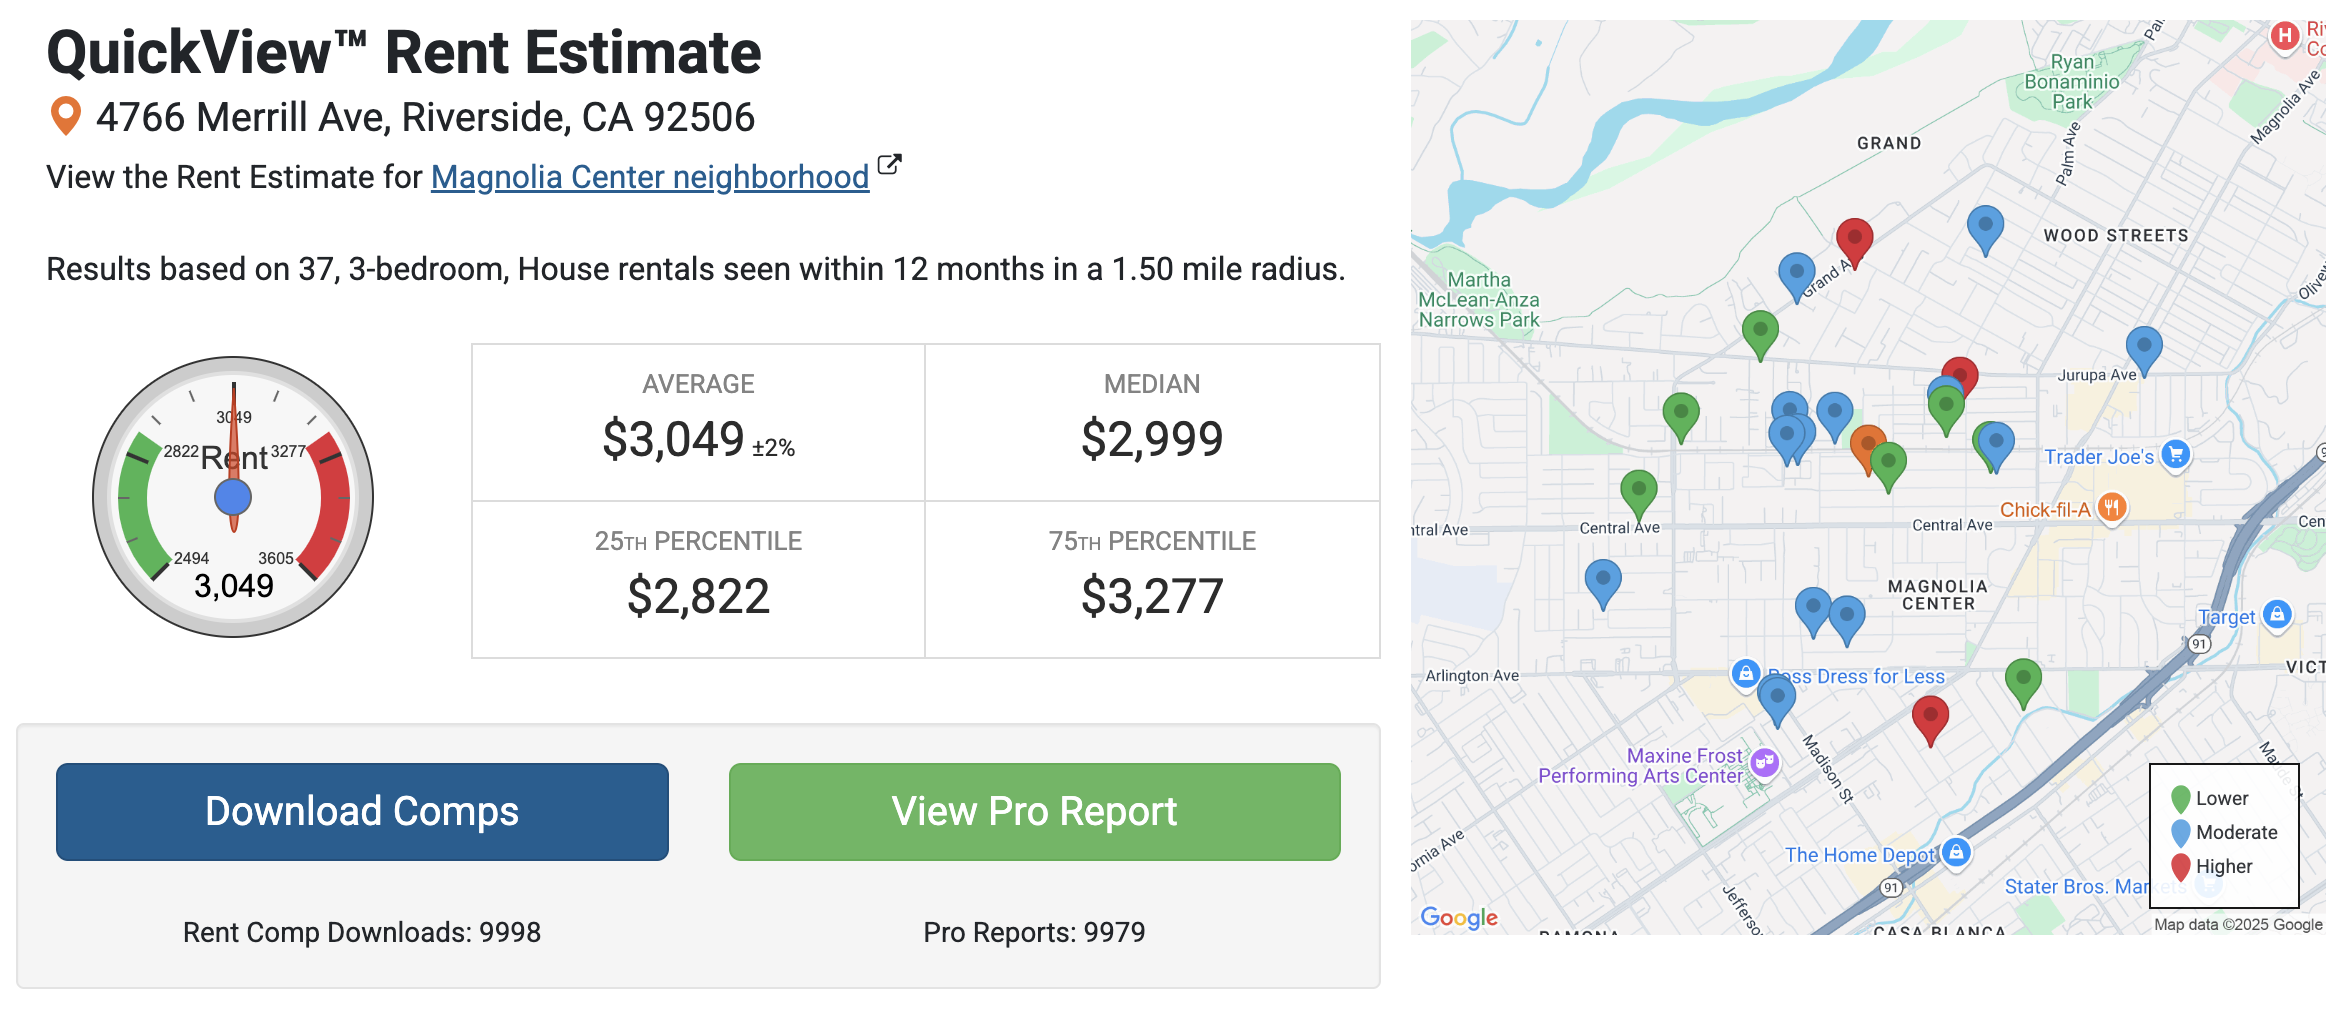Image resolution: width=2350 pixels, height=1010 pixels.
Task: Click the red hospital H marker
Action: coord(2284,36)
